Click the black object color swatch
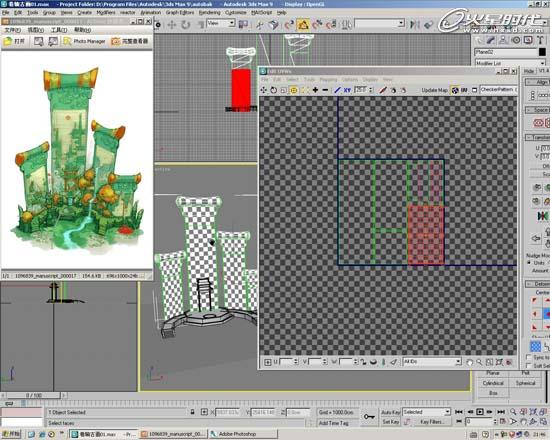The image size is (550, 440). point(542,52)
